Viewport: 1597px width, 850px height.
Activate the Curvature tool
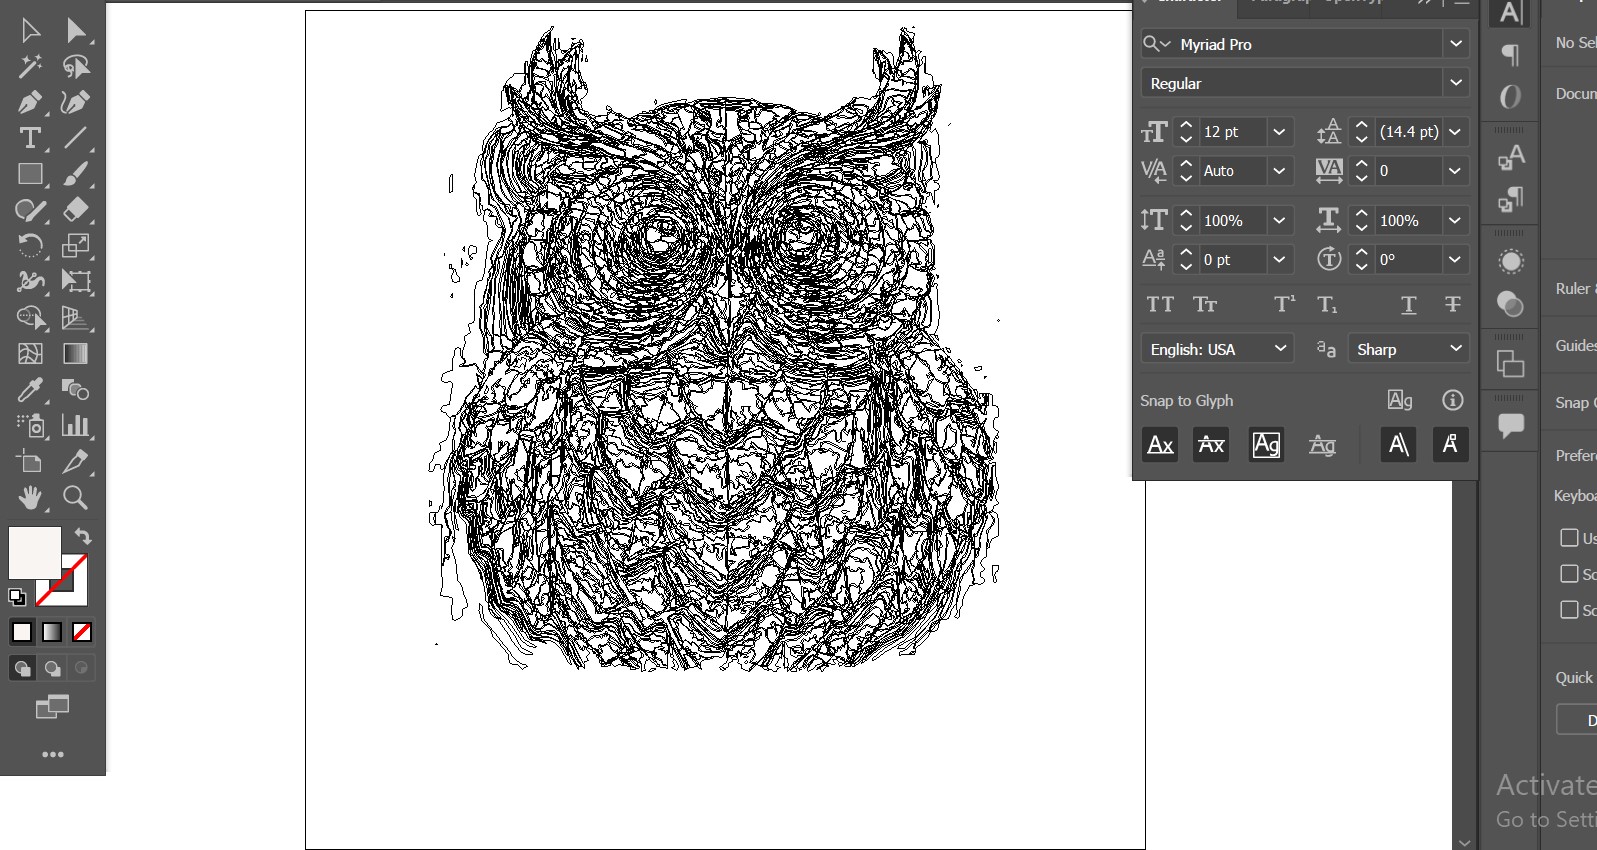76,102
